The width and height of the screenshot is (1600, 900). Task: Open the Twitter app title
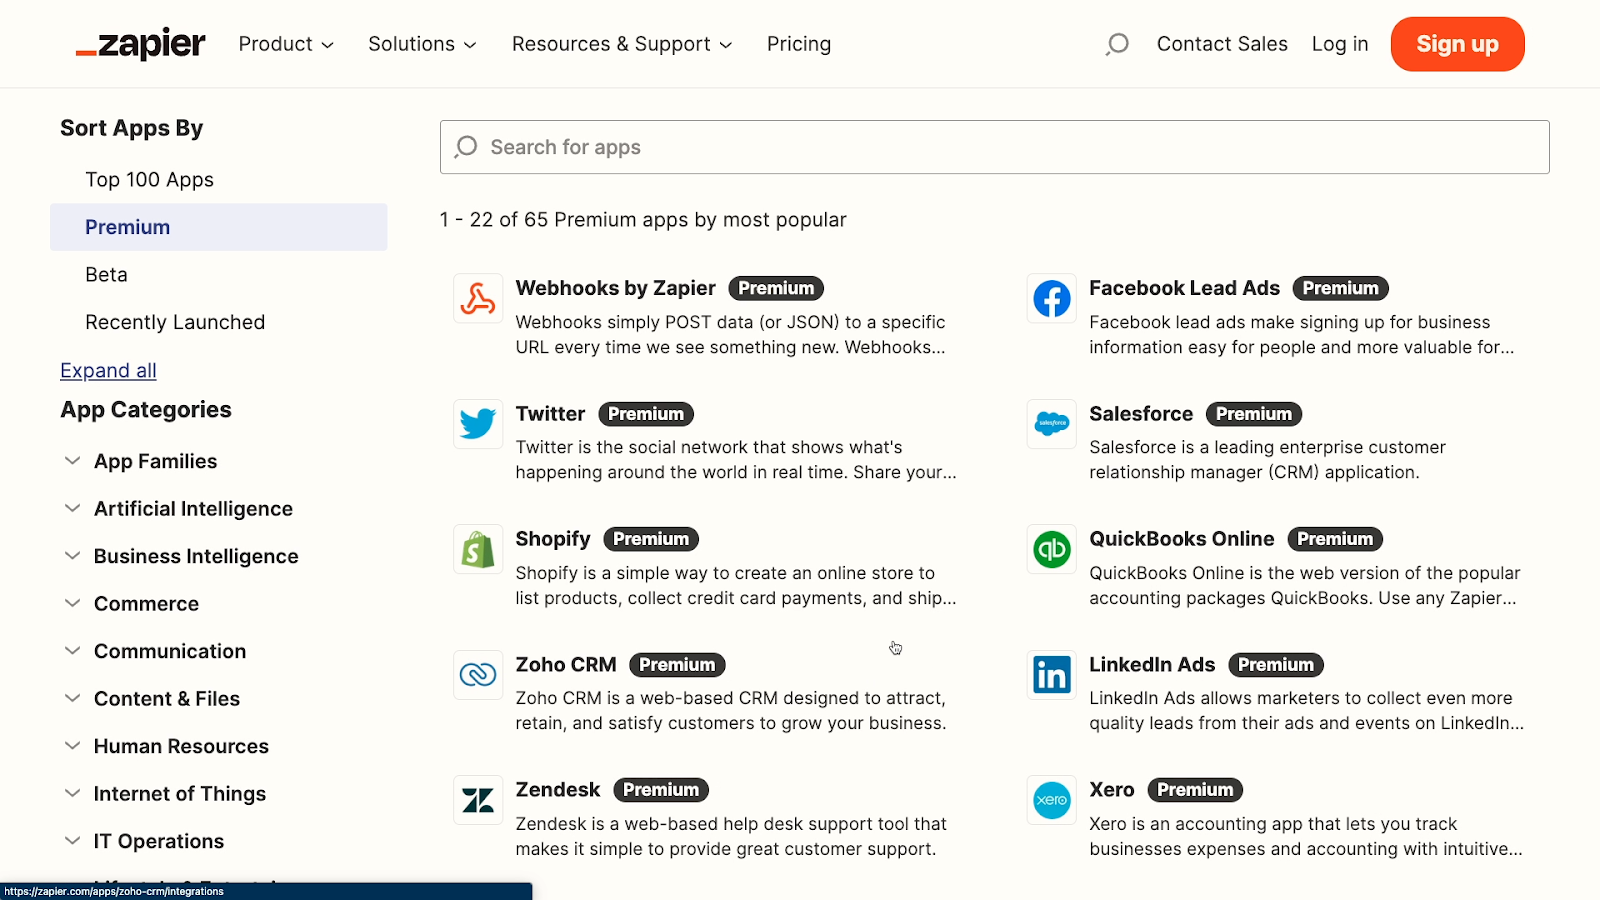(550, 414)
